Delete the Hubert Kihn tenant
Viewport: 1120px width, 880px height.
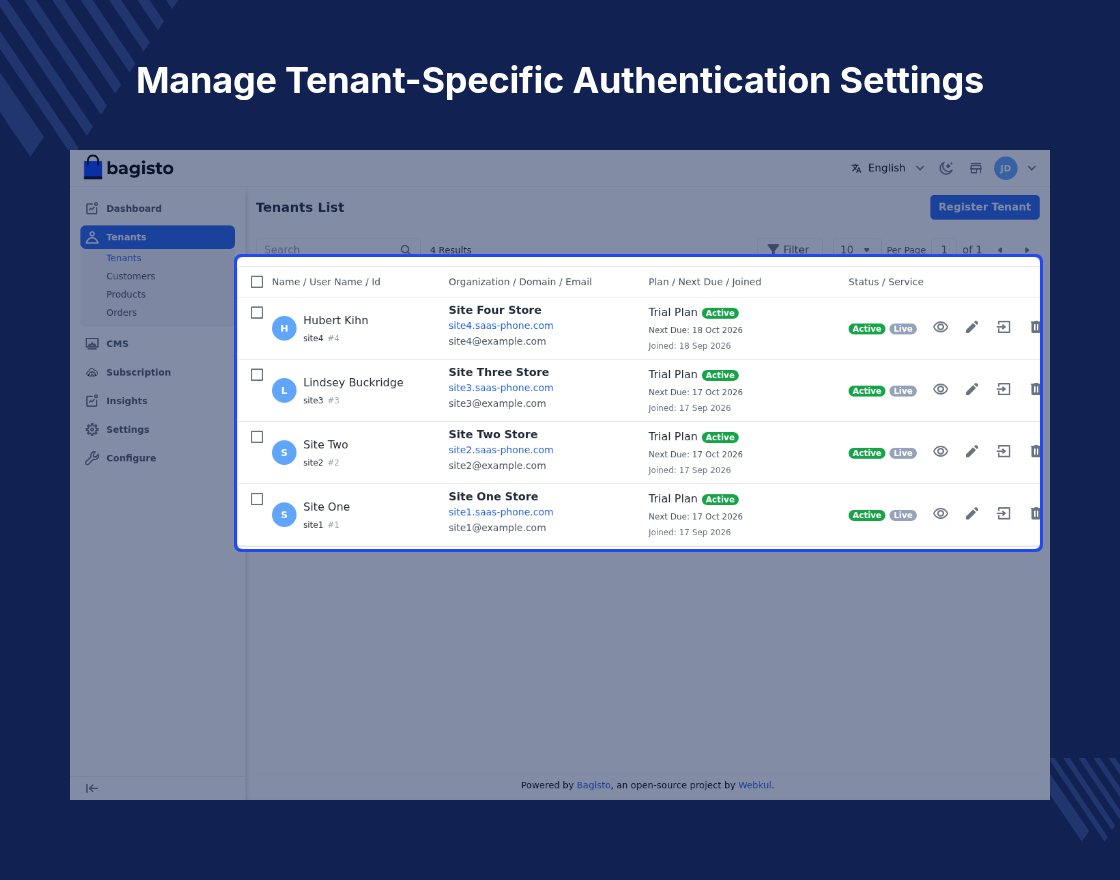coord(1034,327)
